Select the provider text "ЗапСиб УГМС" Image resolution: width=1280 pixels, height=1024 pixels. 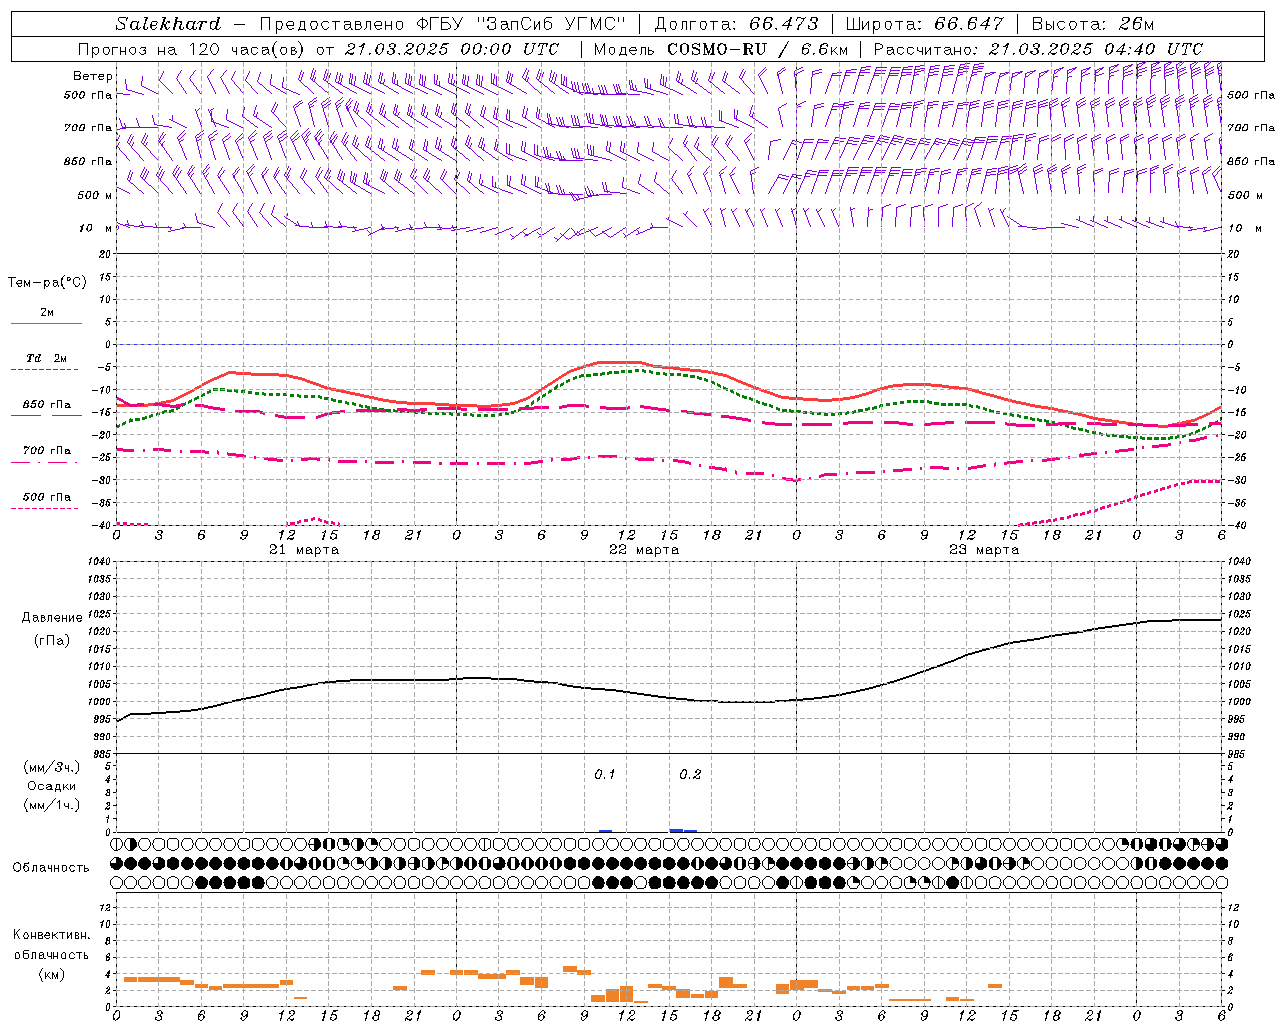click(551, 24)
